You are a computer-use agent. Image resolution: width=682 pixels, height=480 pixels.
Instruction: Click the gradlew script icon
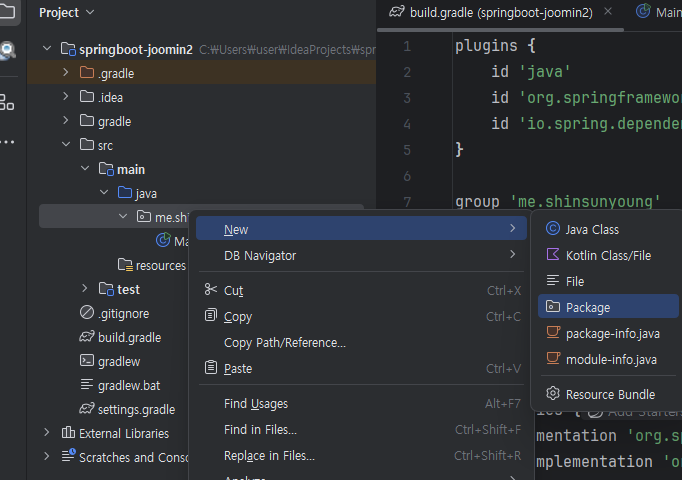point(87,360)
